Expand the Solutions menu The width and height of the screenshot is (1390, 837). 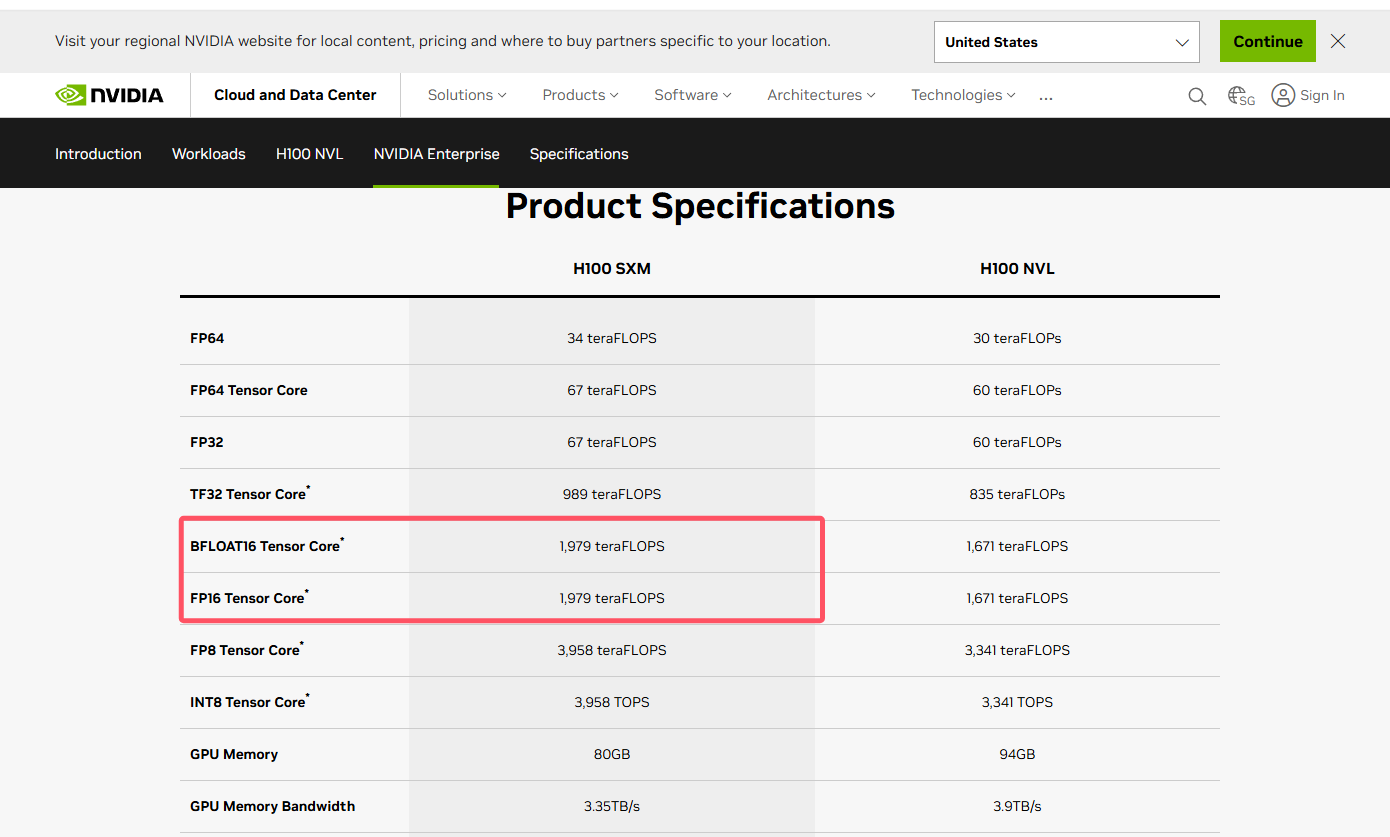467,95
